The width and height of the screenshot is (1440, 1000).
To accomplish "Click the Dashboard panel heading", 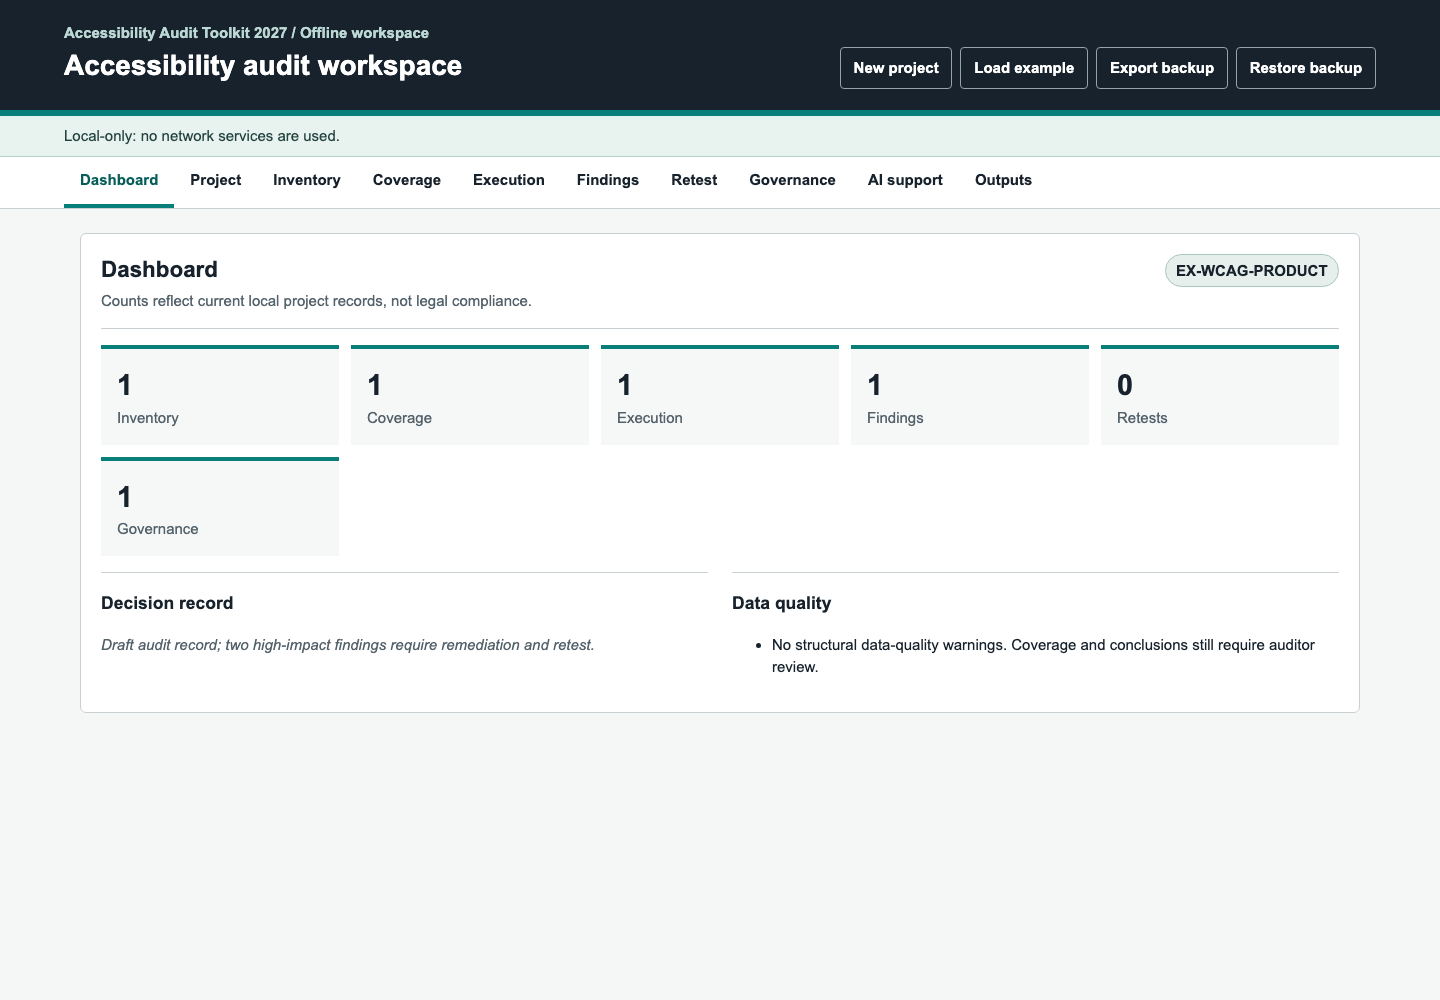I will 159,270.
